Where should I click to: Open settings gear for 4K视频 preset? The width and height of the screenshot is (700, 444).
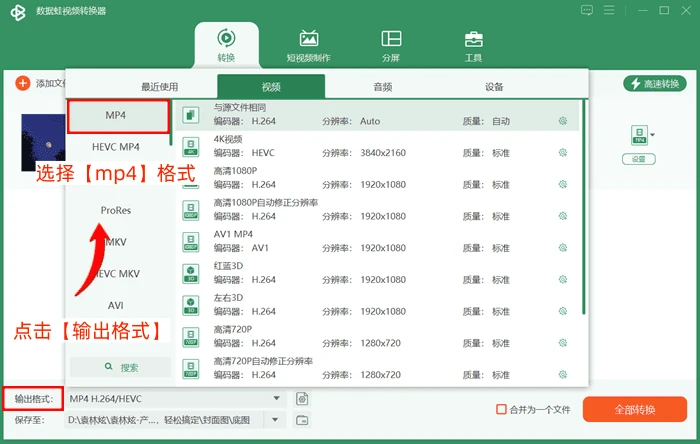(562, 153)
